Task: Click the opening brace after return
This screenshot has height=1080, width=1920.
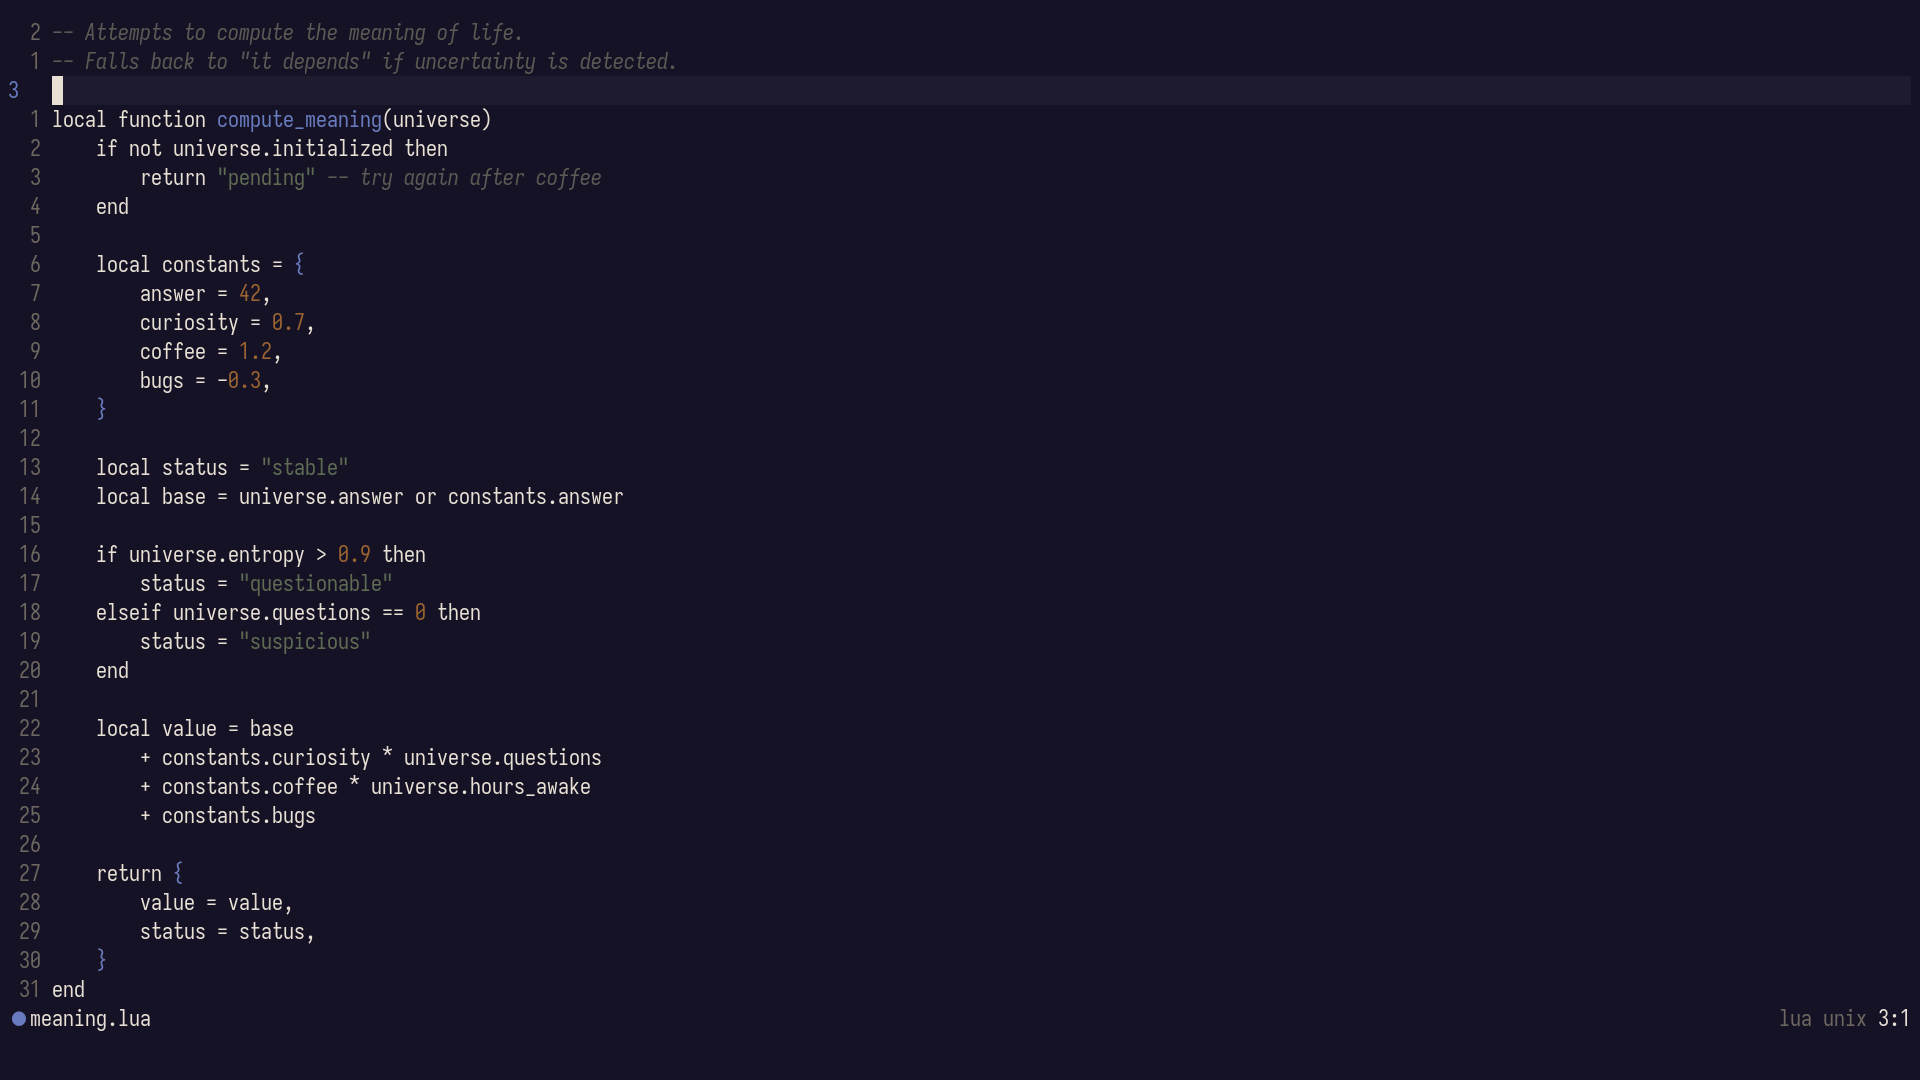Action: click(x=178, y=874)
